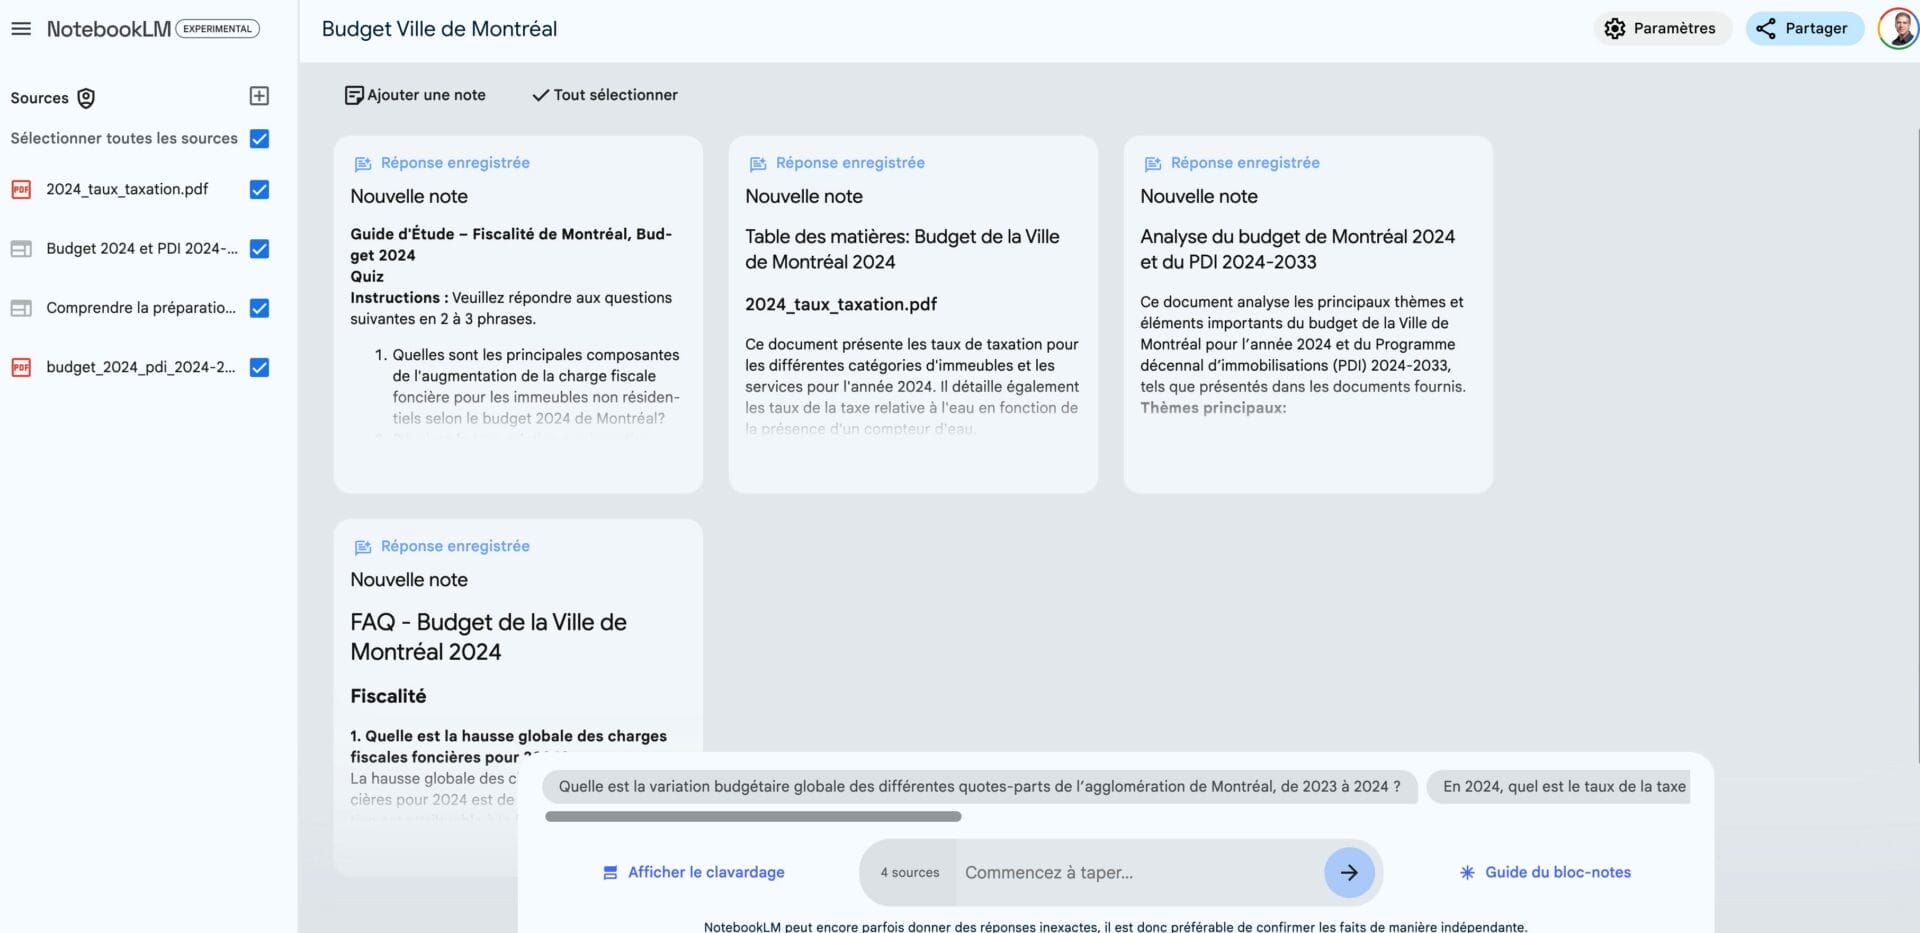This screenshot has width=1920, height=933.
Task: Click Tout sélectionner
Action: 605,95
